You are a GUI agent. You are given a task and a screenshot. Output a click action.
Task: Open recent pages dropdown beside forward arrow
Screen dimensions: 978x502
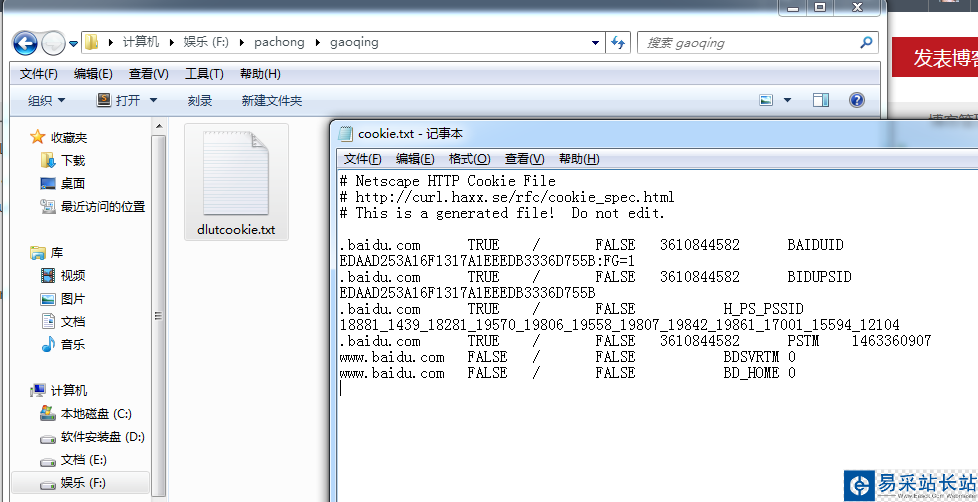(74, 44)
